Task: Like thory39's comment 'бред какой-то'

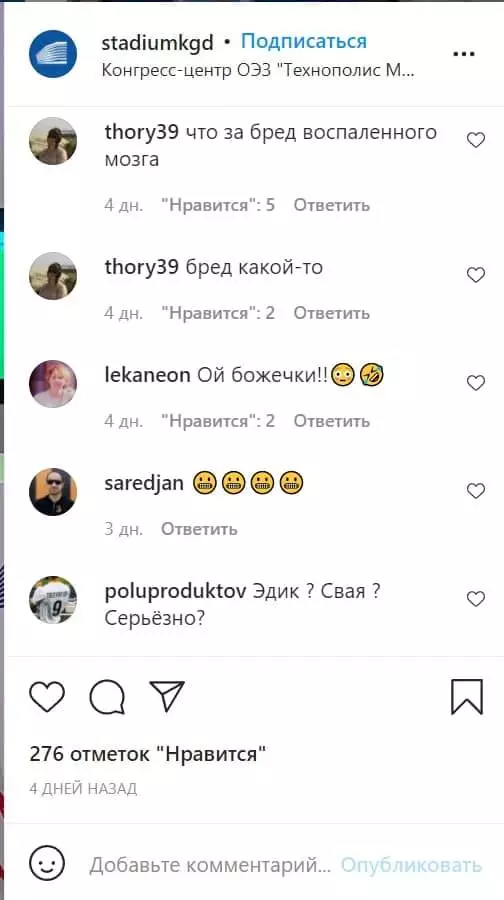Action: click(x=476, y=276)
